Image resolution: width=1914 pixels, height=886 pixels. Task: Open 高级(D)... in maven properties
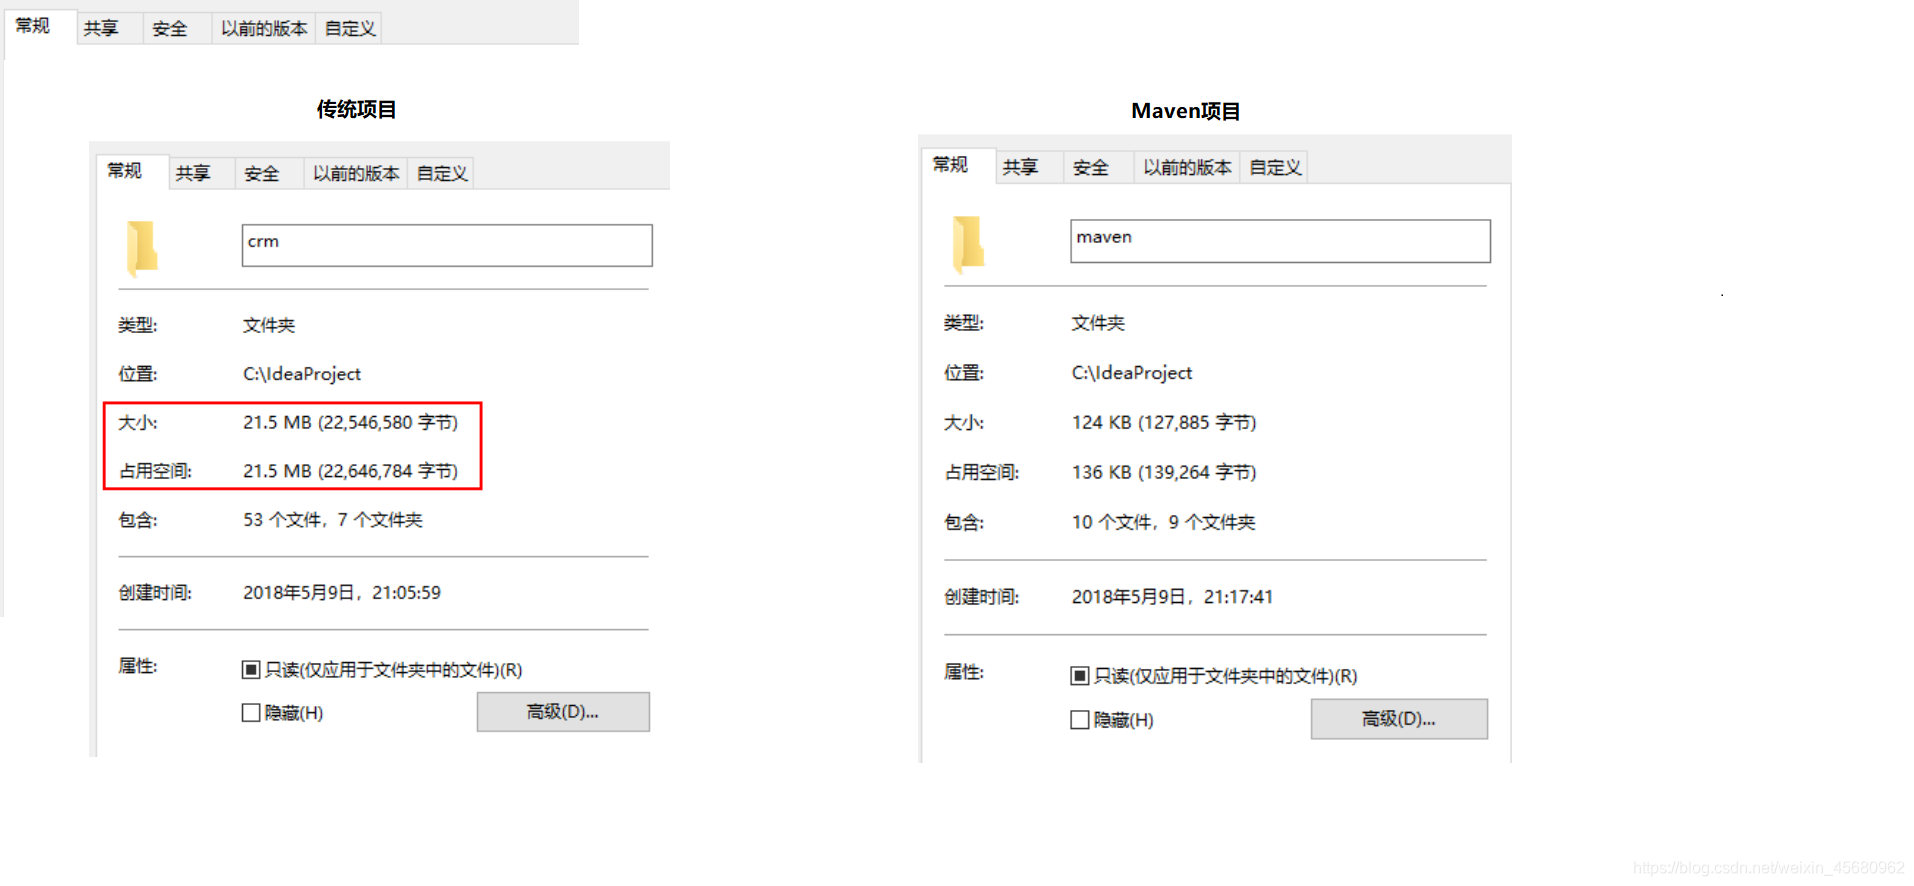coord(1399,719)
